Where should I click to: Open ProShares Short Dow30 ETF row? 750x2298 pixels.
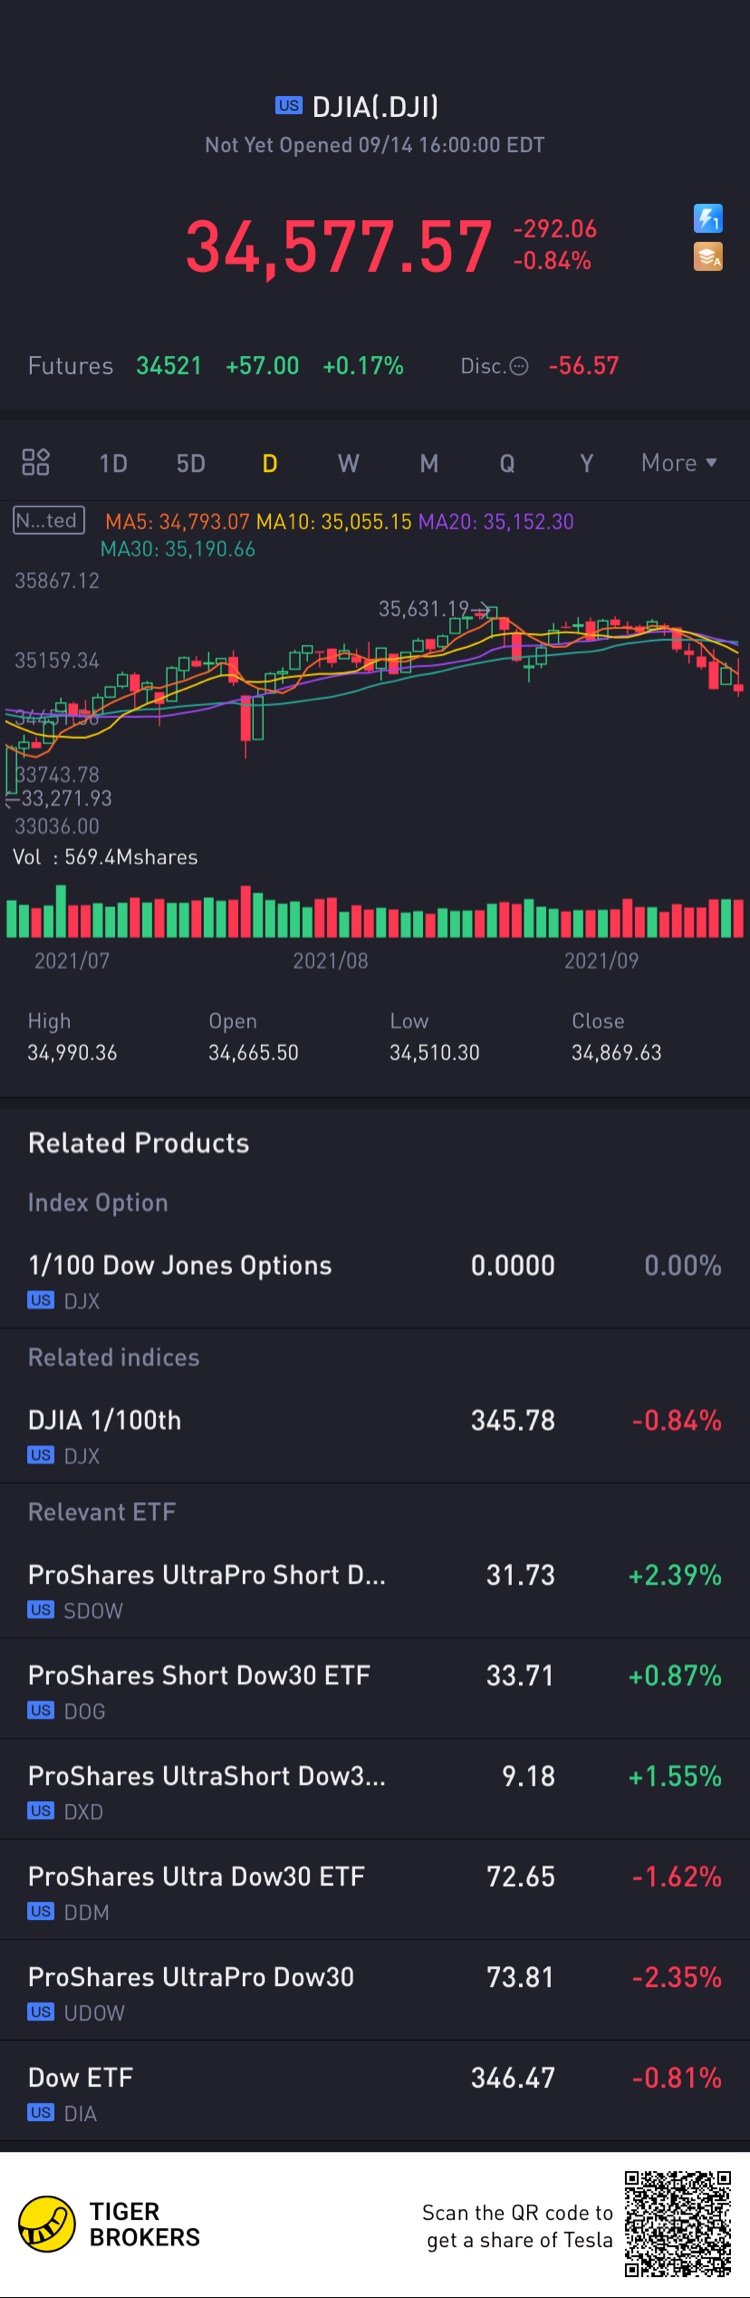coord(375,1690)
